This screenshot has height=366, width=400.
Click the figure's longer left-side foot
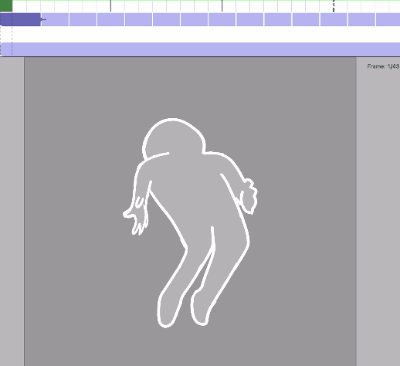[x=168, y=308]
